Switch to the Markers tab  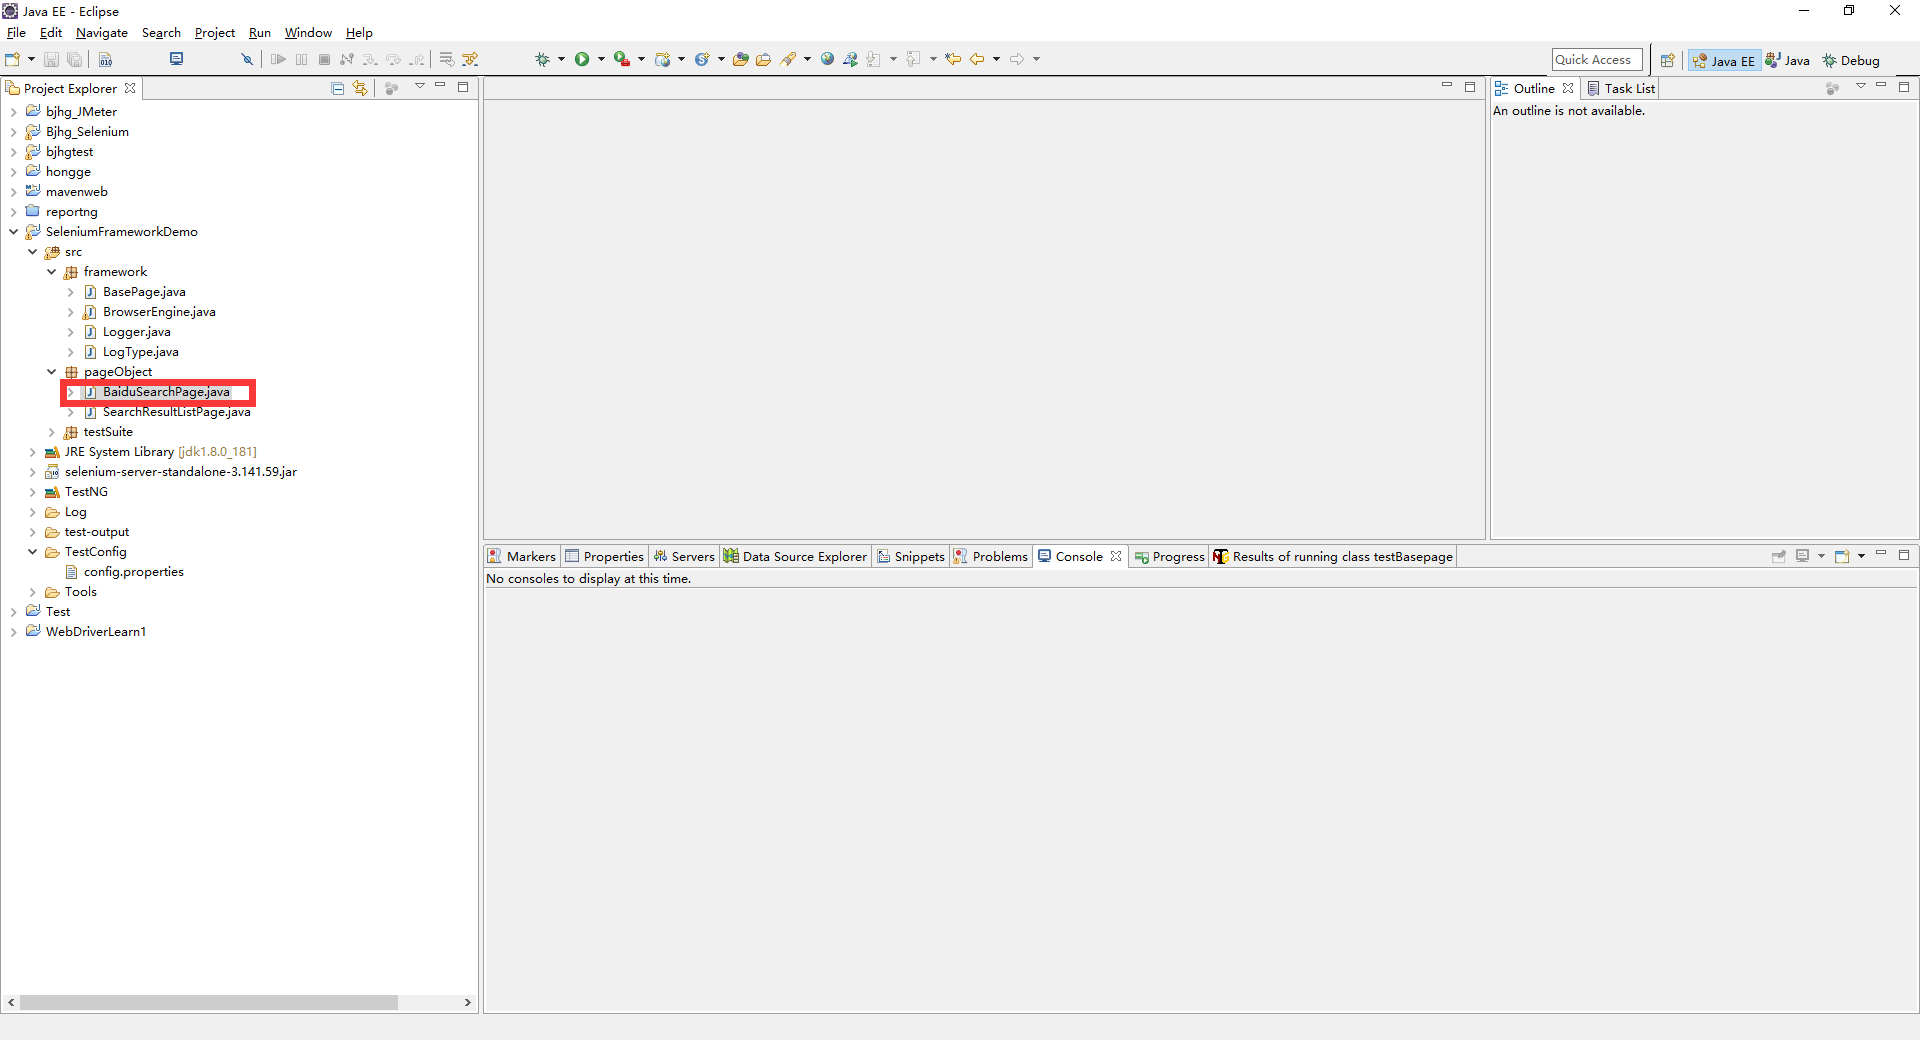522,557
